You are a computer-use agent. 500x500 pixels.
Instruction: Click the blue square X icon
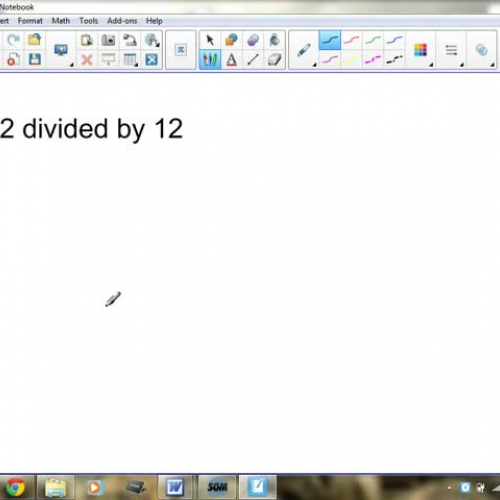coord(151,60)
